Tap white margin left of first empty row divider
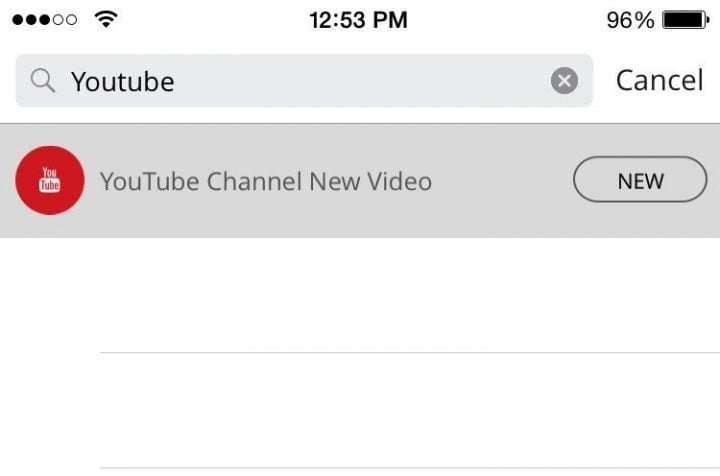Viewport: 720px width, 476px height. (x=50, y=353)
